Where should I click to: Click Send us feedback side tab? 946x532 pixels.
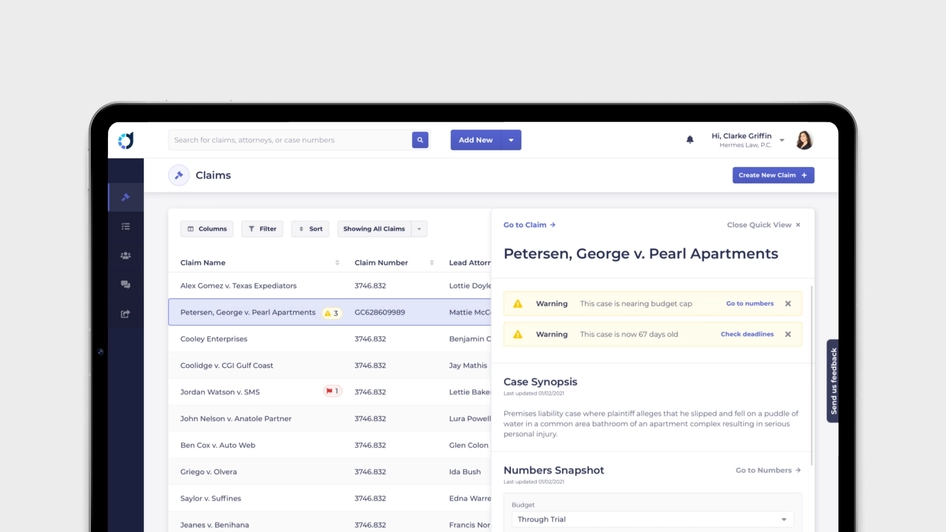click(833, 381)
